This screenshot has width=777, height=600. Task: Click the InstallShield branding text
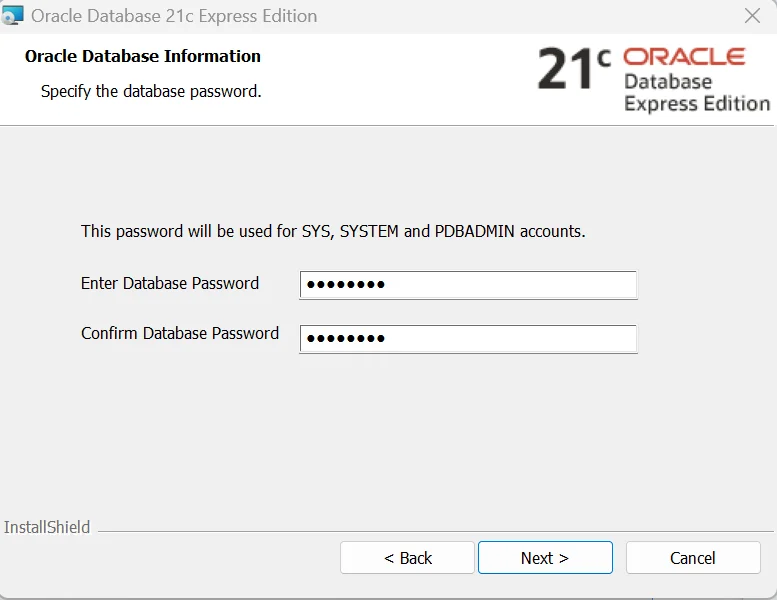(x=47, y=527)
